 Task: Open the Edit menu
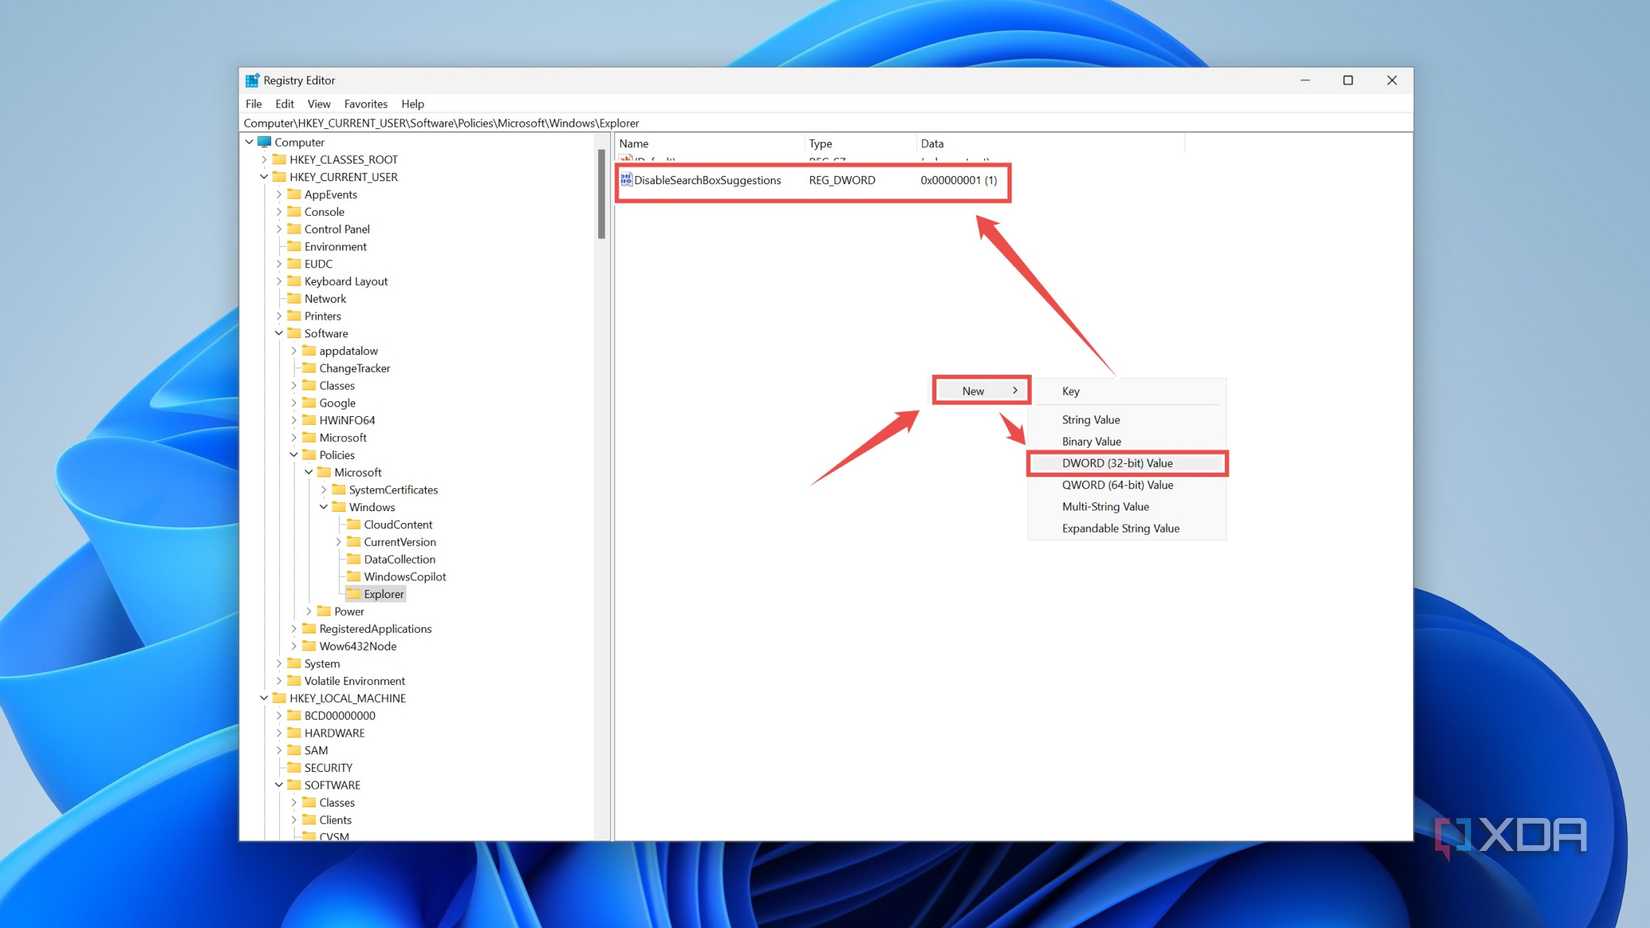285,104
